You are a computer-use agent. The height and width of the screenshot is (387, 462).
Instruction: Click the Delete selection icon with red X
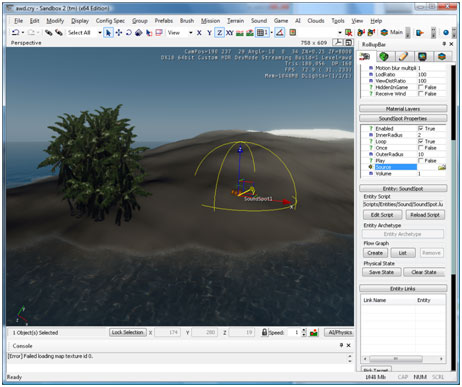[349, 33]
